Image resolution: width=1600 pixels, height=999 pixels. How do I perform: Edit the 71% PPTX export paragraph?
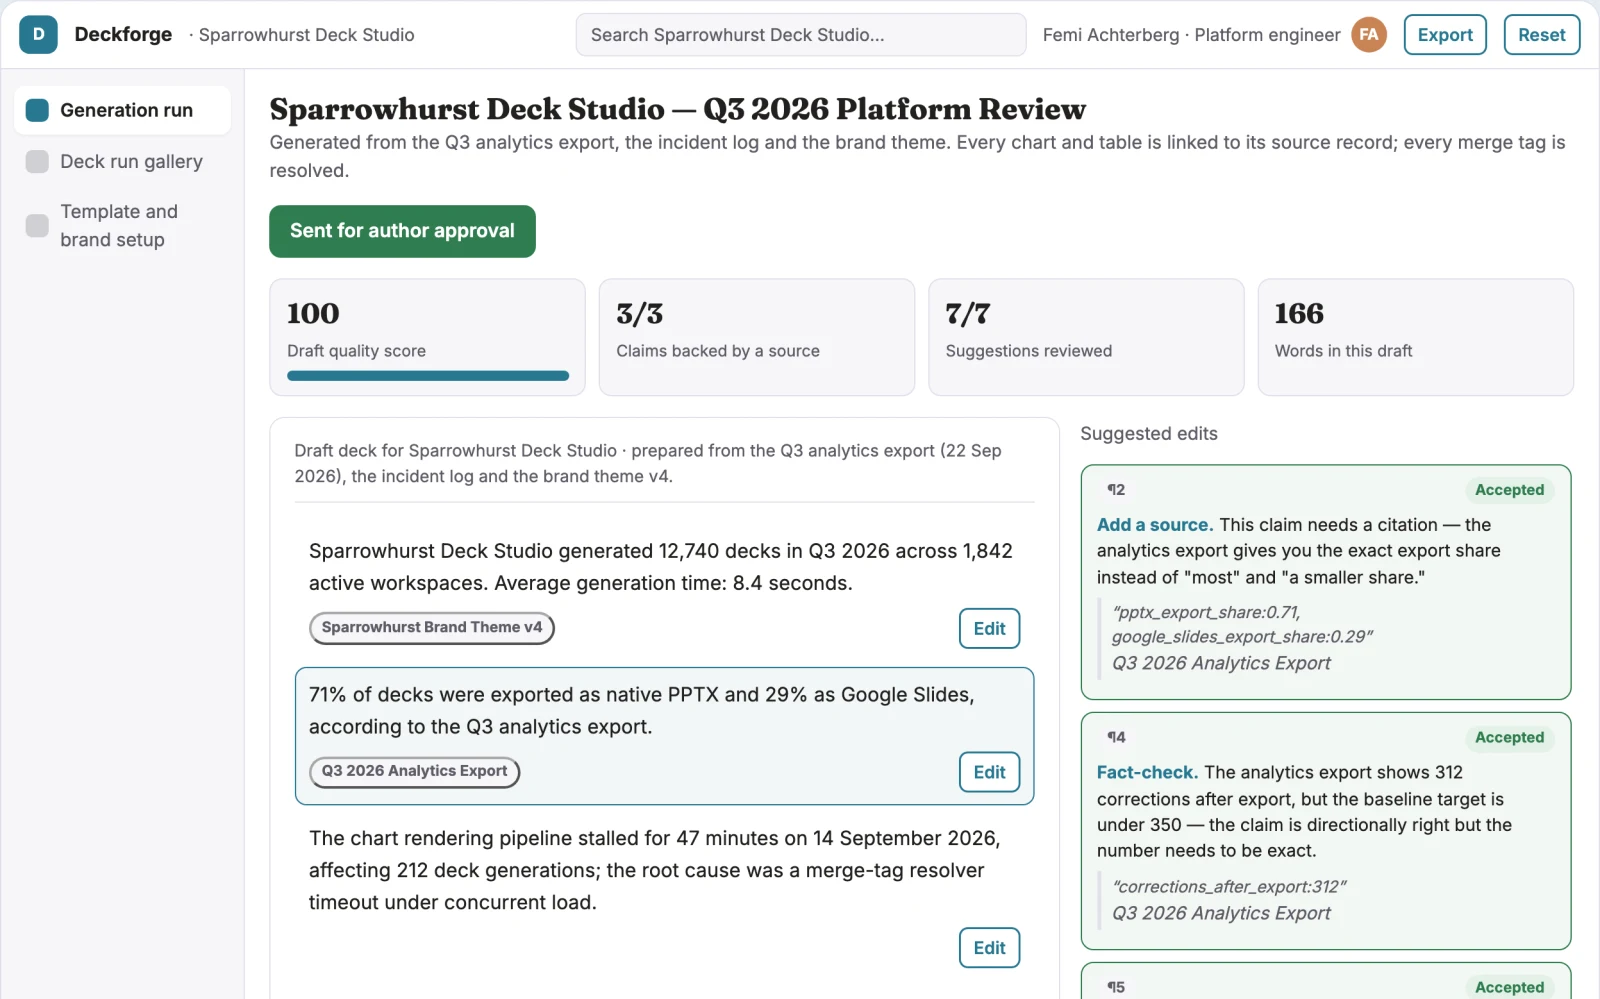pos(989,772)
